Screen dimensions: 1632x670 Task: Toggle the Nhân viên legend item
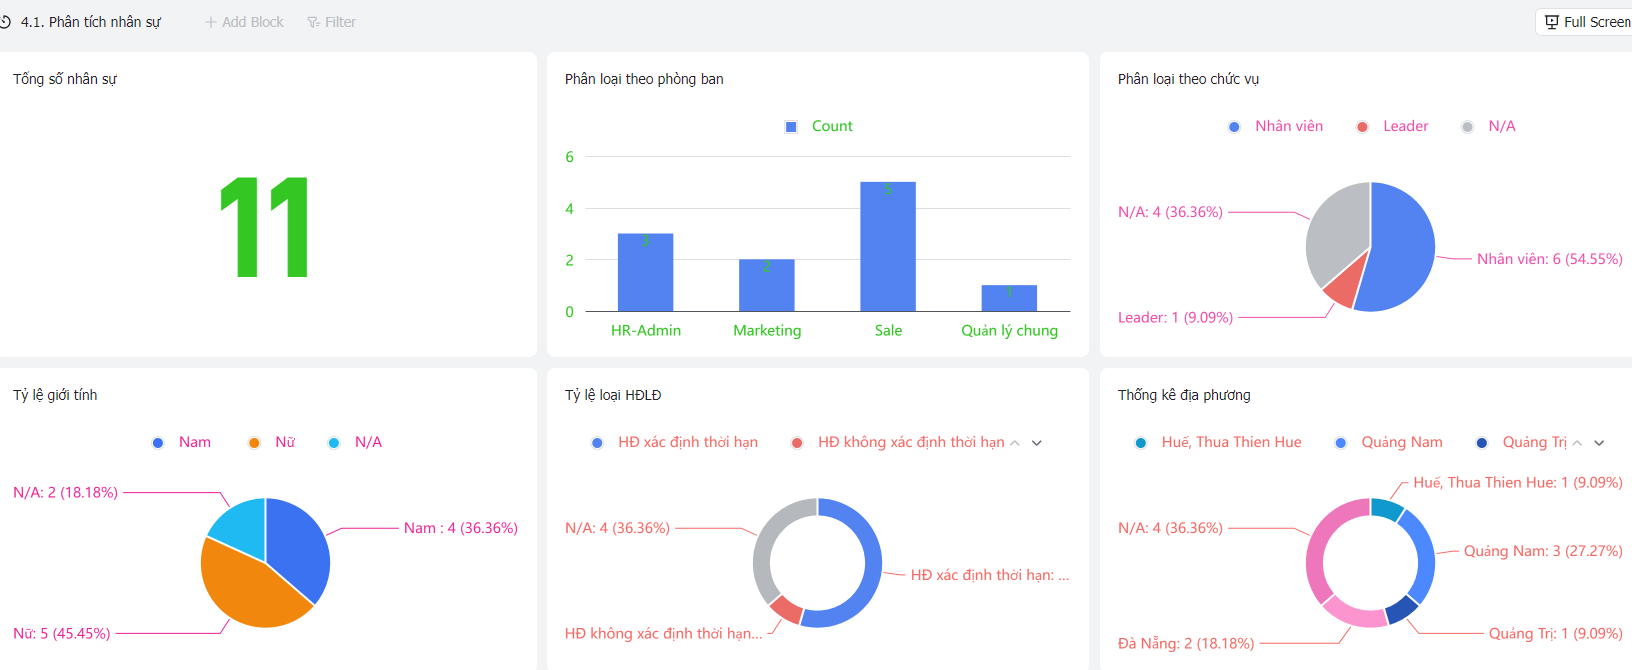pyautogui.click(x=1276, y=126)
